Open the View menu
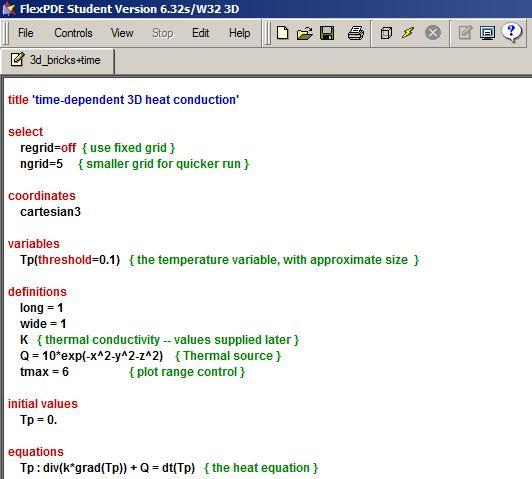 point(122,33)
